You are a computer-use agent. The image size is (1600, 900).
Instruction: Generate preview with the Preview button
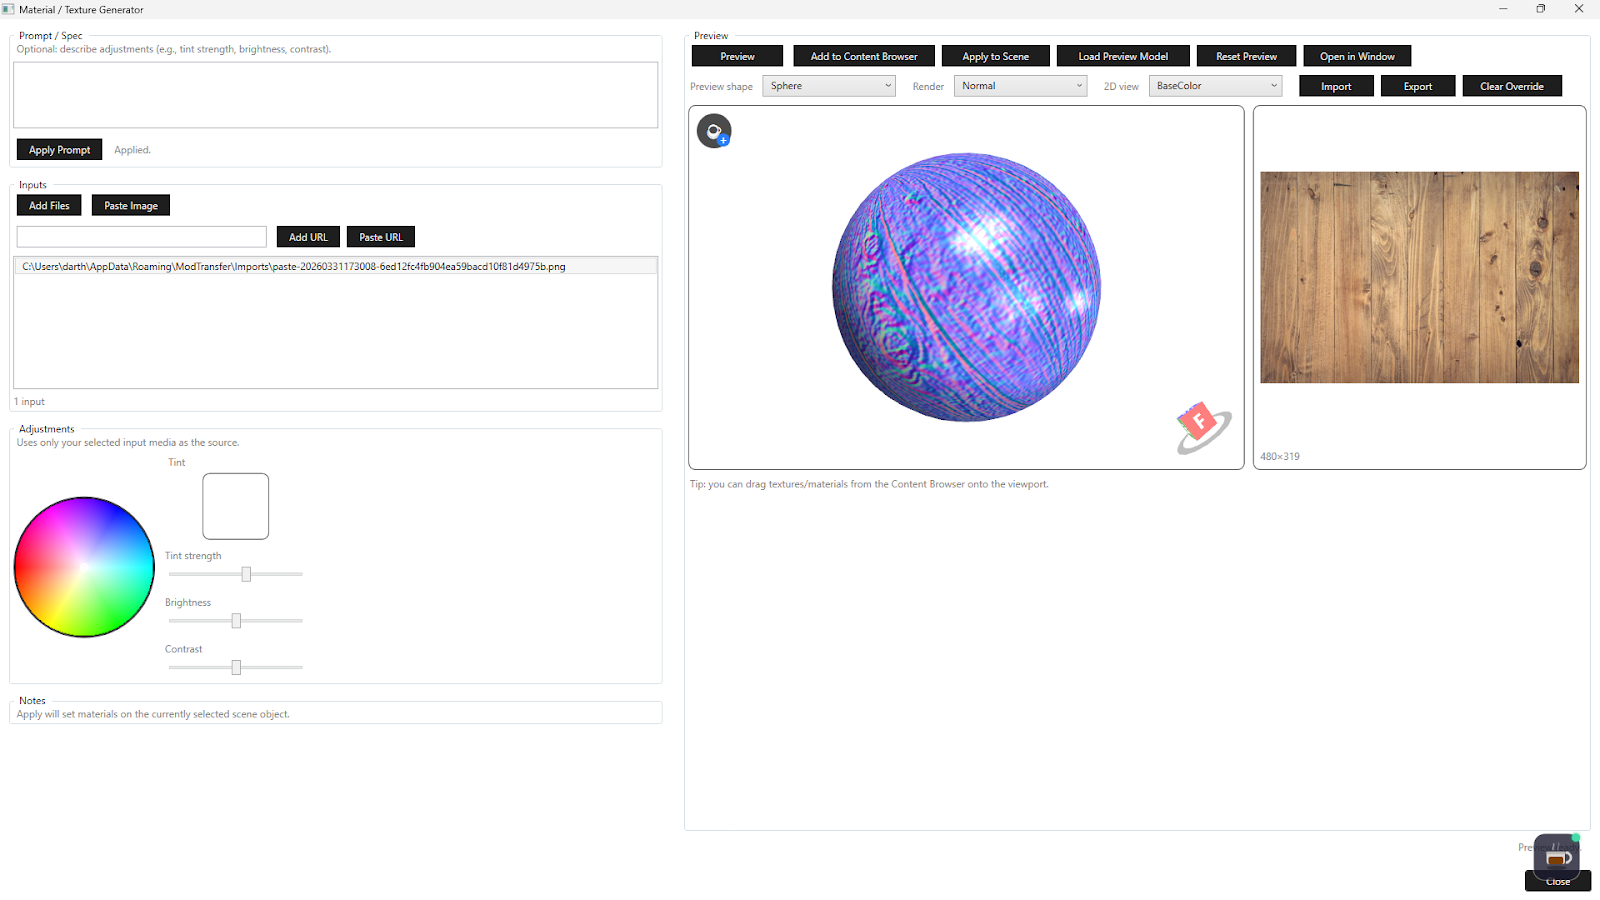tap(736, 55)
